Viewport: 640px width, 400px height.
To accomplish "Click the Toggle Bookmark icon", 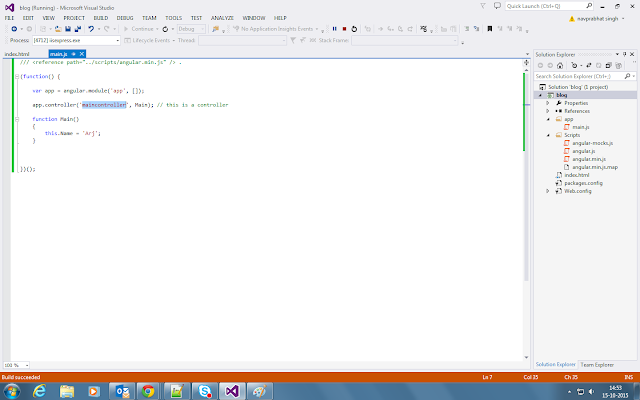I will [490, 29].
